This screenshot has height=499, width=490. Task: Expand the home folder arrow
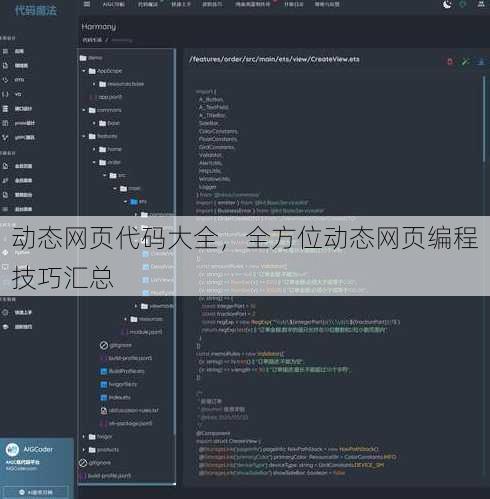94,149
